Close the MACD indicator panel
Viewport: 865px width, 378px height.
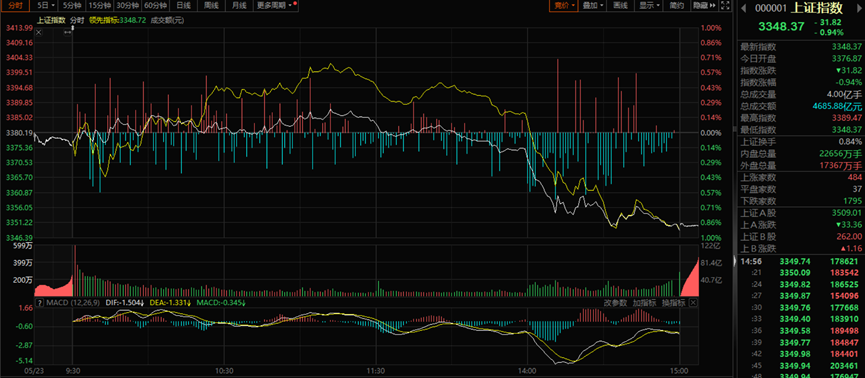tap(693, 303)
